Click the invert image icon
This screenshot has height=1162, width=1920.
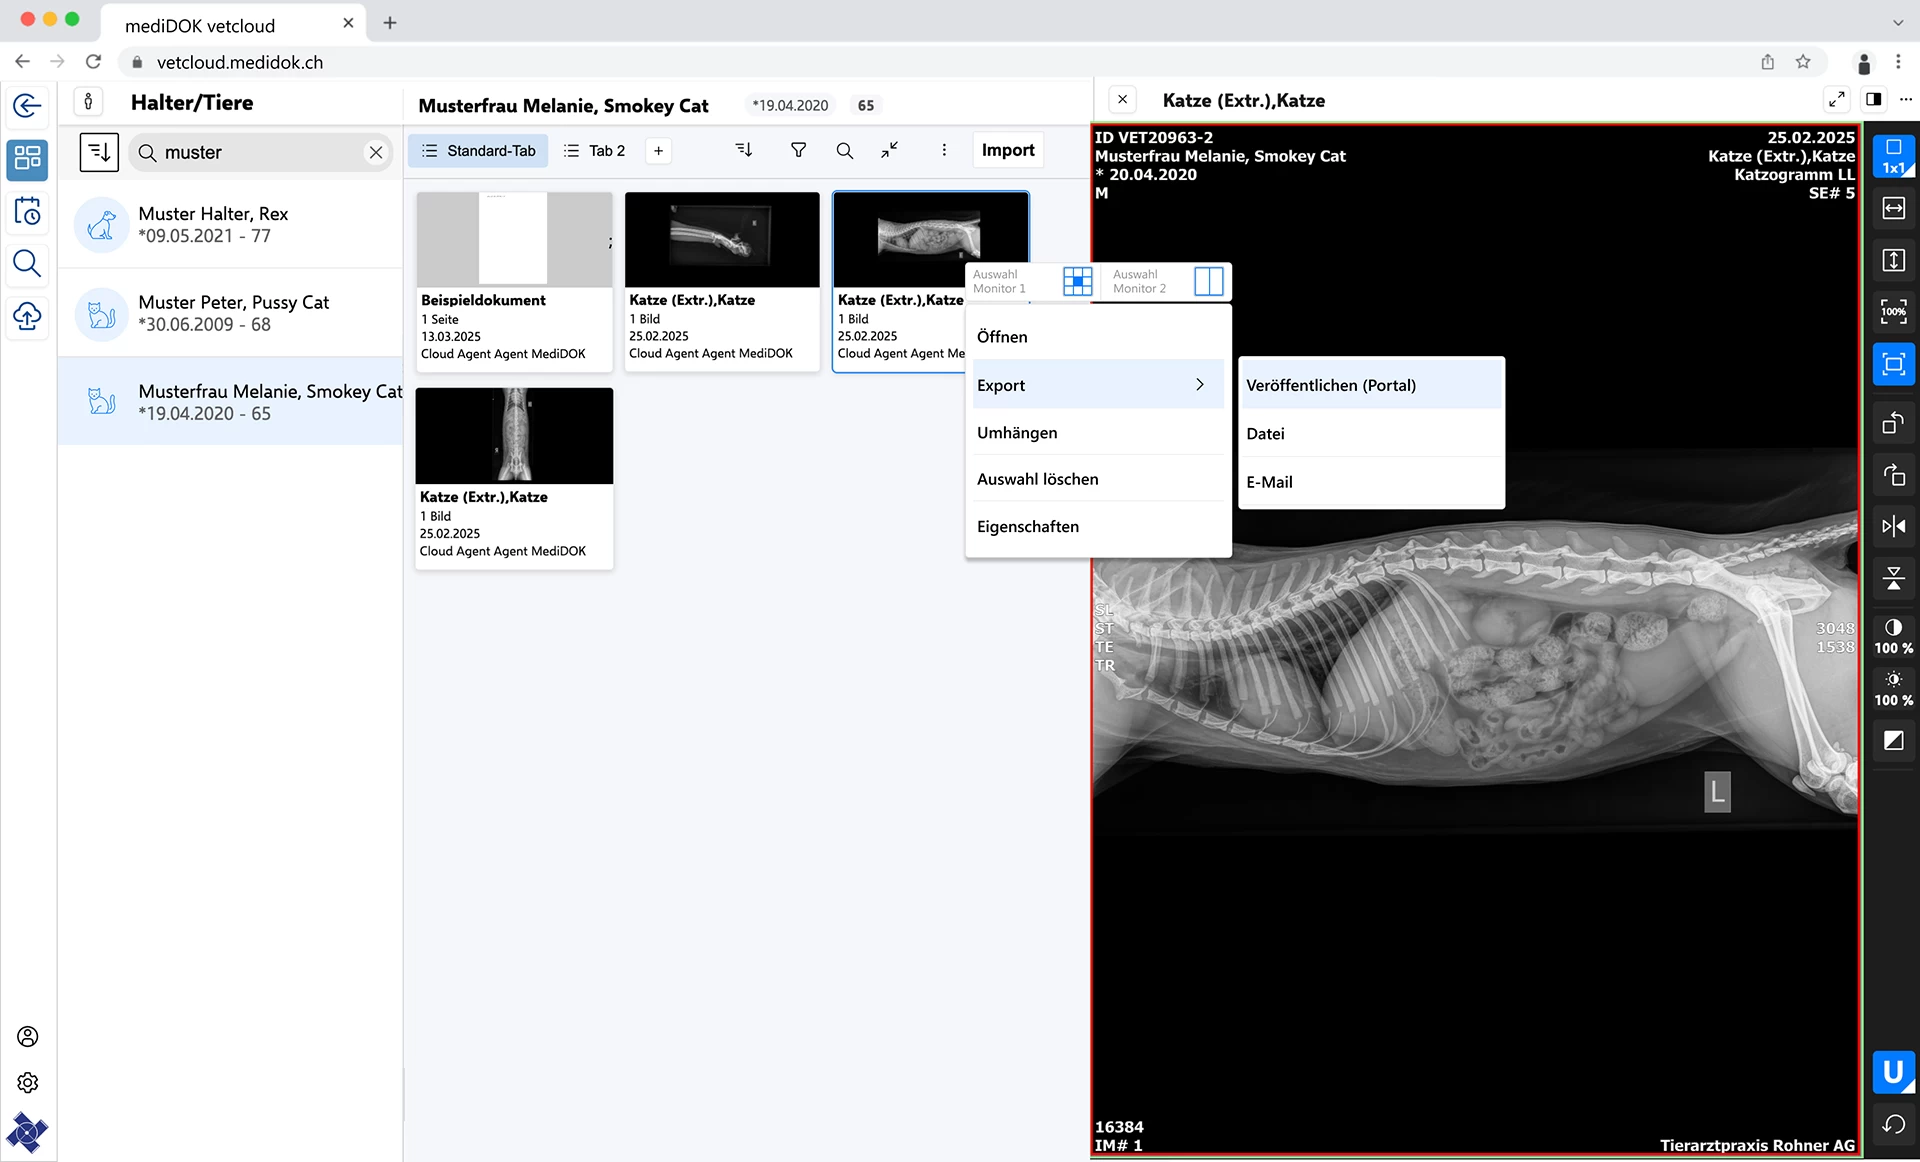(1893, 741)
